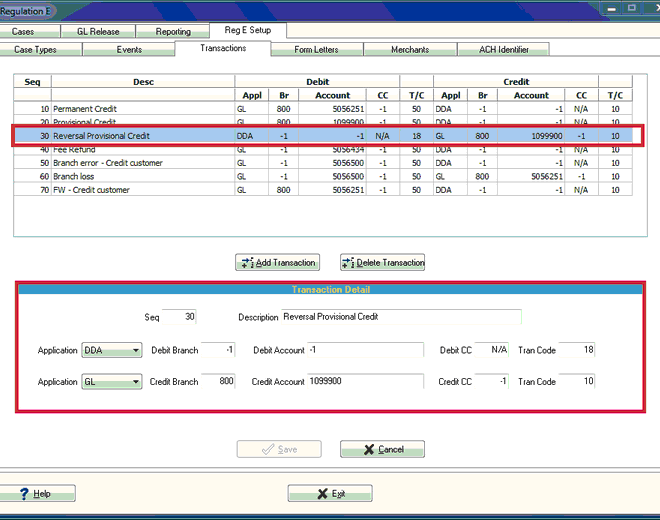Click the Exit button
660x520 pixels.
tap(330, 494)
